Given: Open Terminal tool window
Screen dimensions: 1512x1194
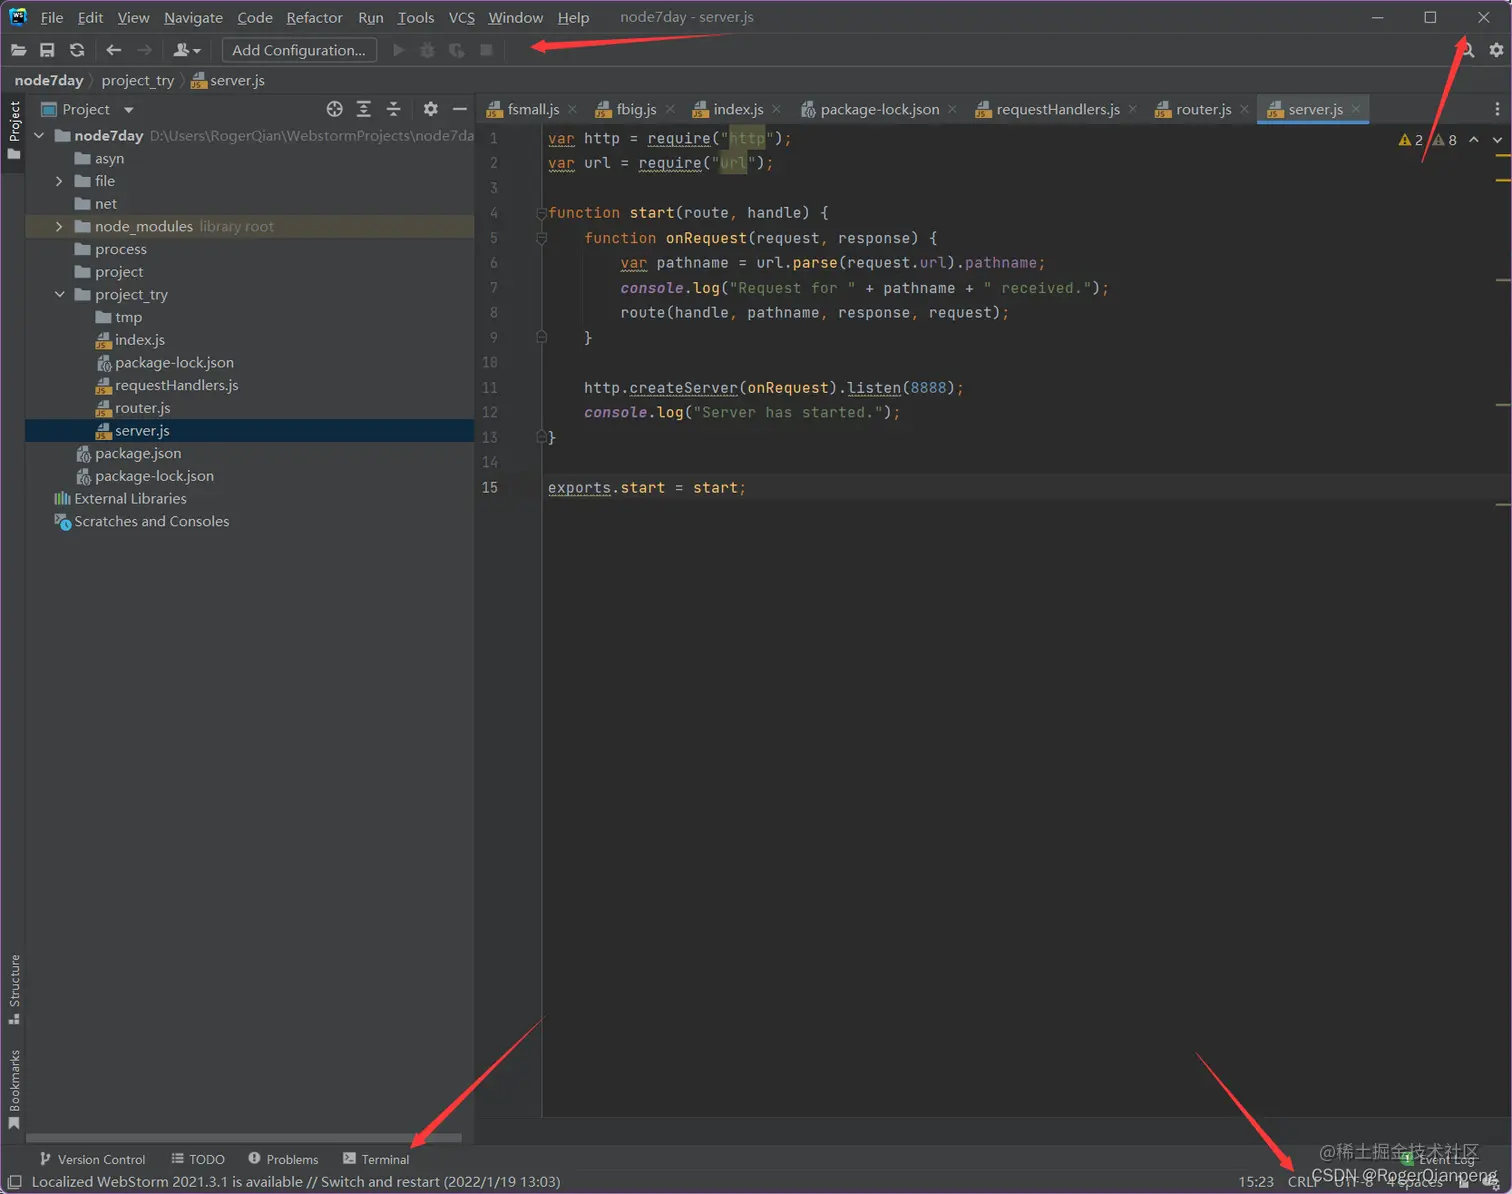Looking at the screenshot, I should pos(376,1159).
